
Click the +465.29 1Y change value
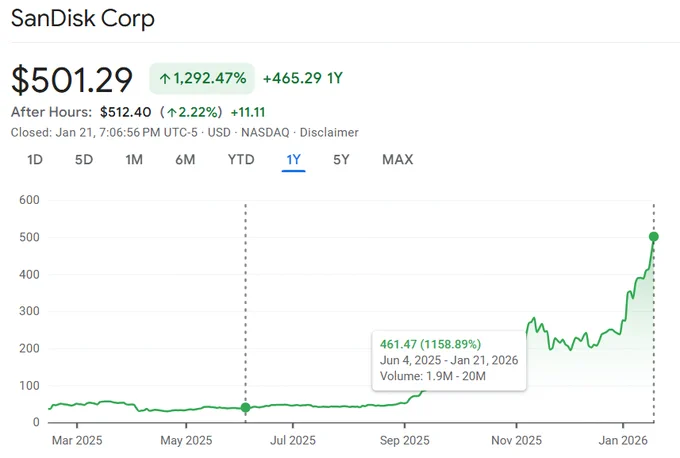pyautogui.click(x=303, y=79)
